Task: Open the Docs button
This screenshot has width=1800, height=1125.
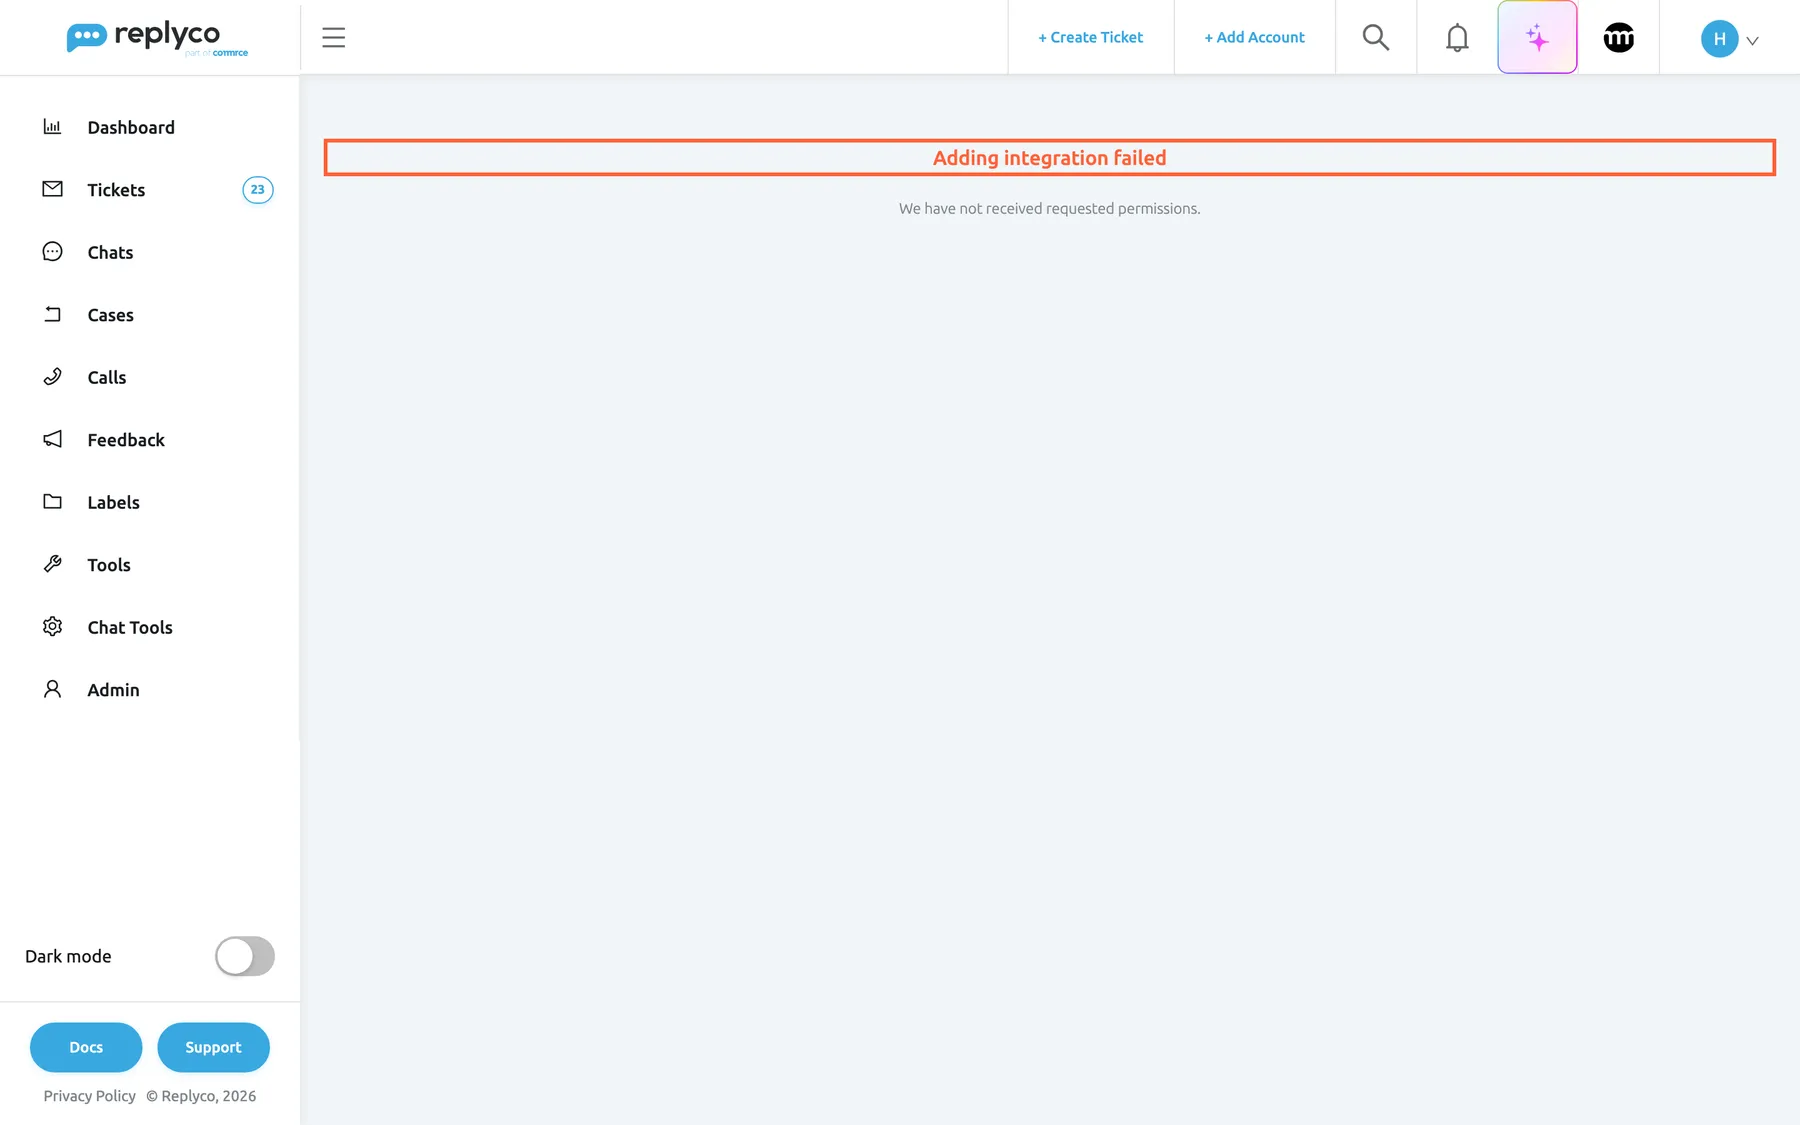Action: point(86,1047)
